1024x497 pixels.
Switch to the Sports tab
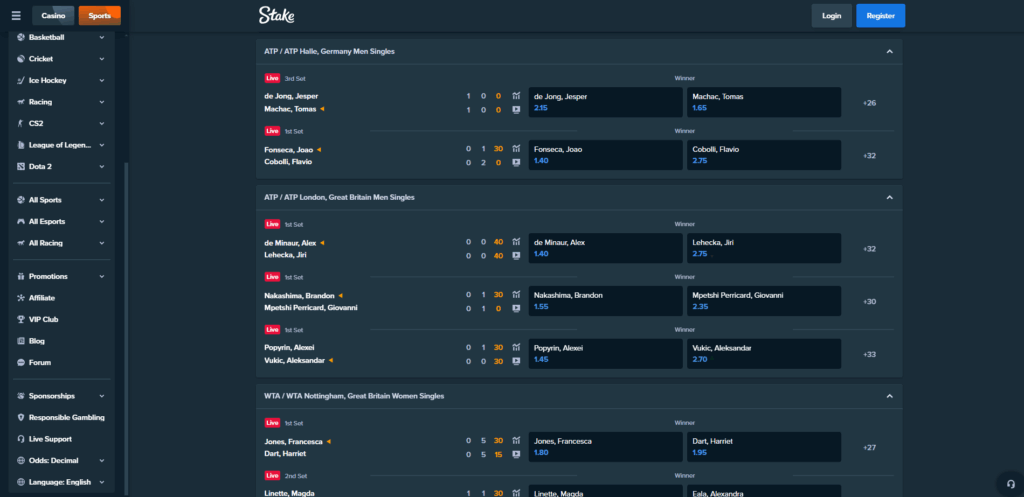click(x=99, y=16)
